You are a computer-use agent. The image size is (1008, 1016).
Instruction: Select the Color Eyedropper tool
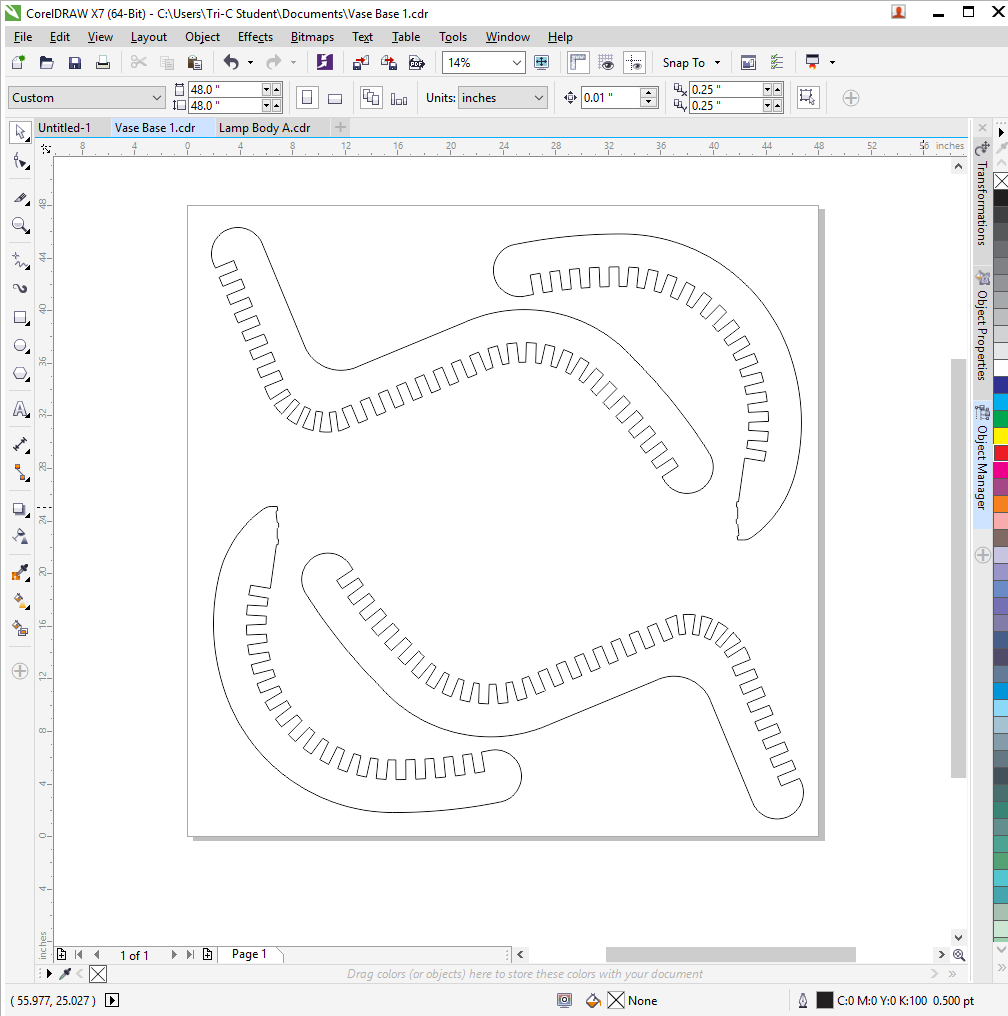coord(20,572)
